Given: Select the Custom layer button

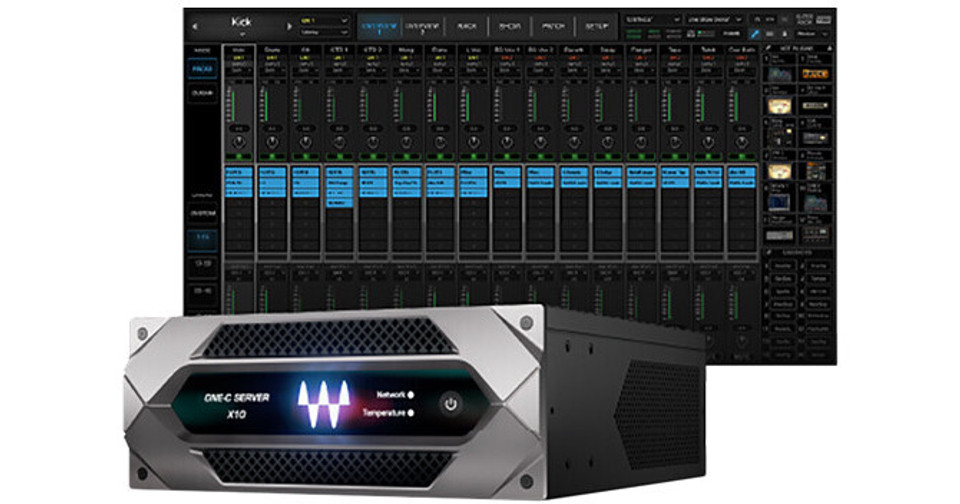Looking at the screenshot, I should click(x=203, y=214).
